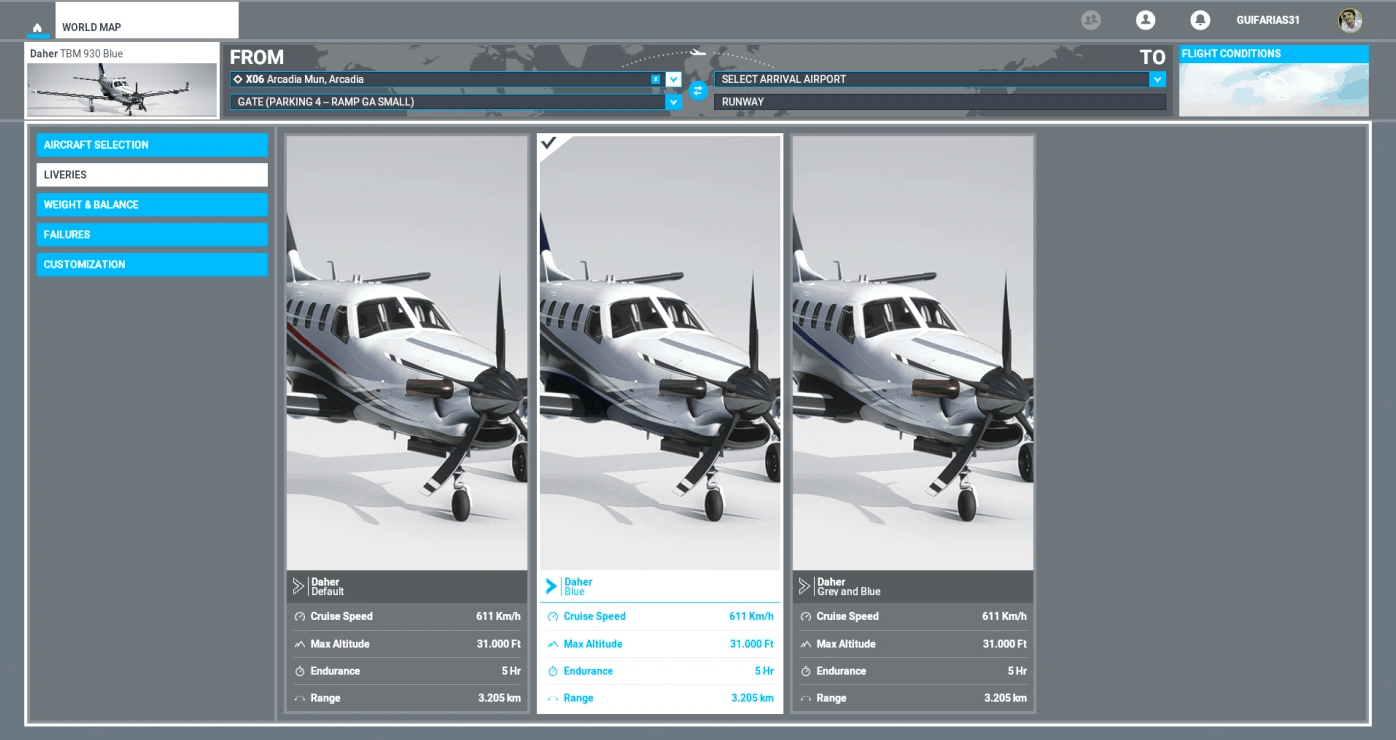Expand the departure airport dropdown
The height and width of the screenshot is (740, 1396).
coord(673,79)
